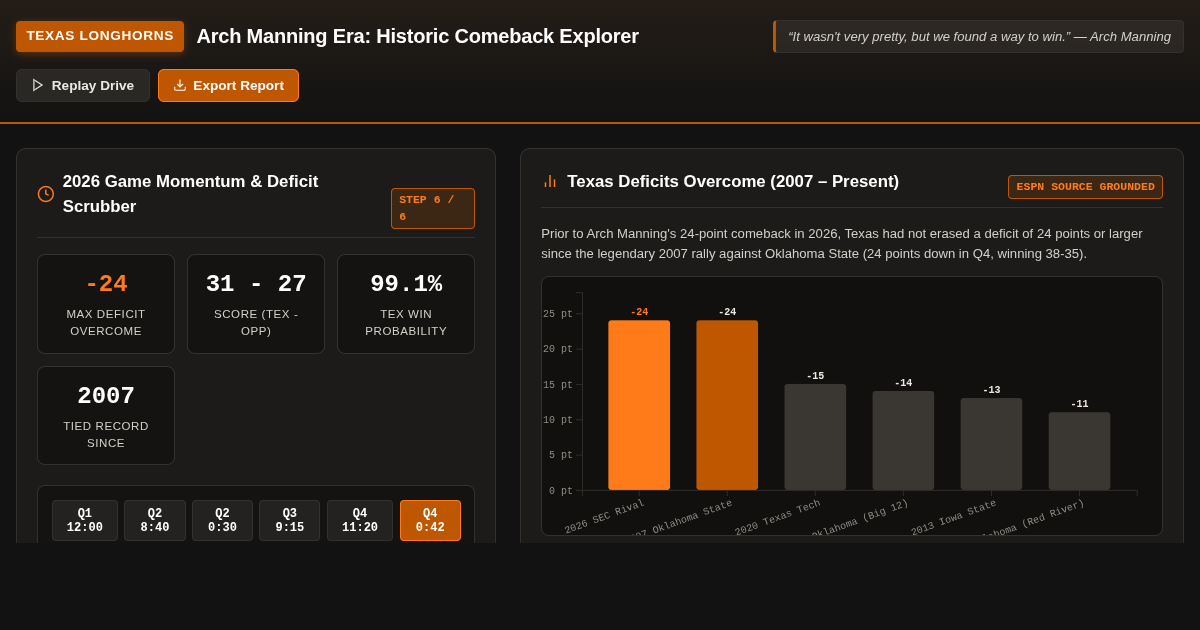Image resolution: width=1200 pixels, height=630 pixels.
Task: Click the 2026 Game Momentum & Deficit Scrubber heading
Action: pyautogui.click(x=190, y=194)
